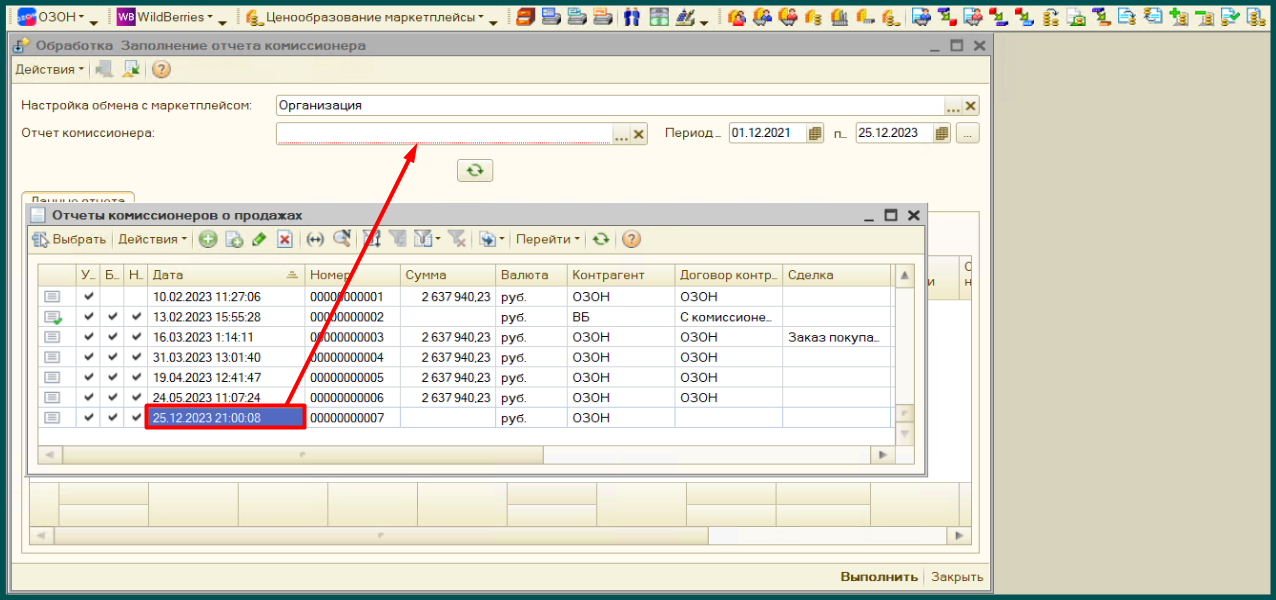Click the Валюта column header
This screenshot has width=1276, height=600.
[x=532, y=275]
